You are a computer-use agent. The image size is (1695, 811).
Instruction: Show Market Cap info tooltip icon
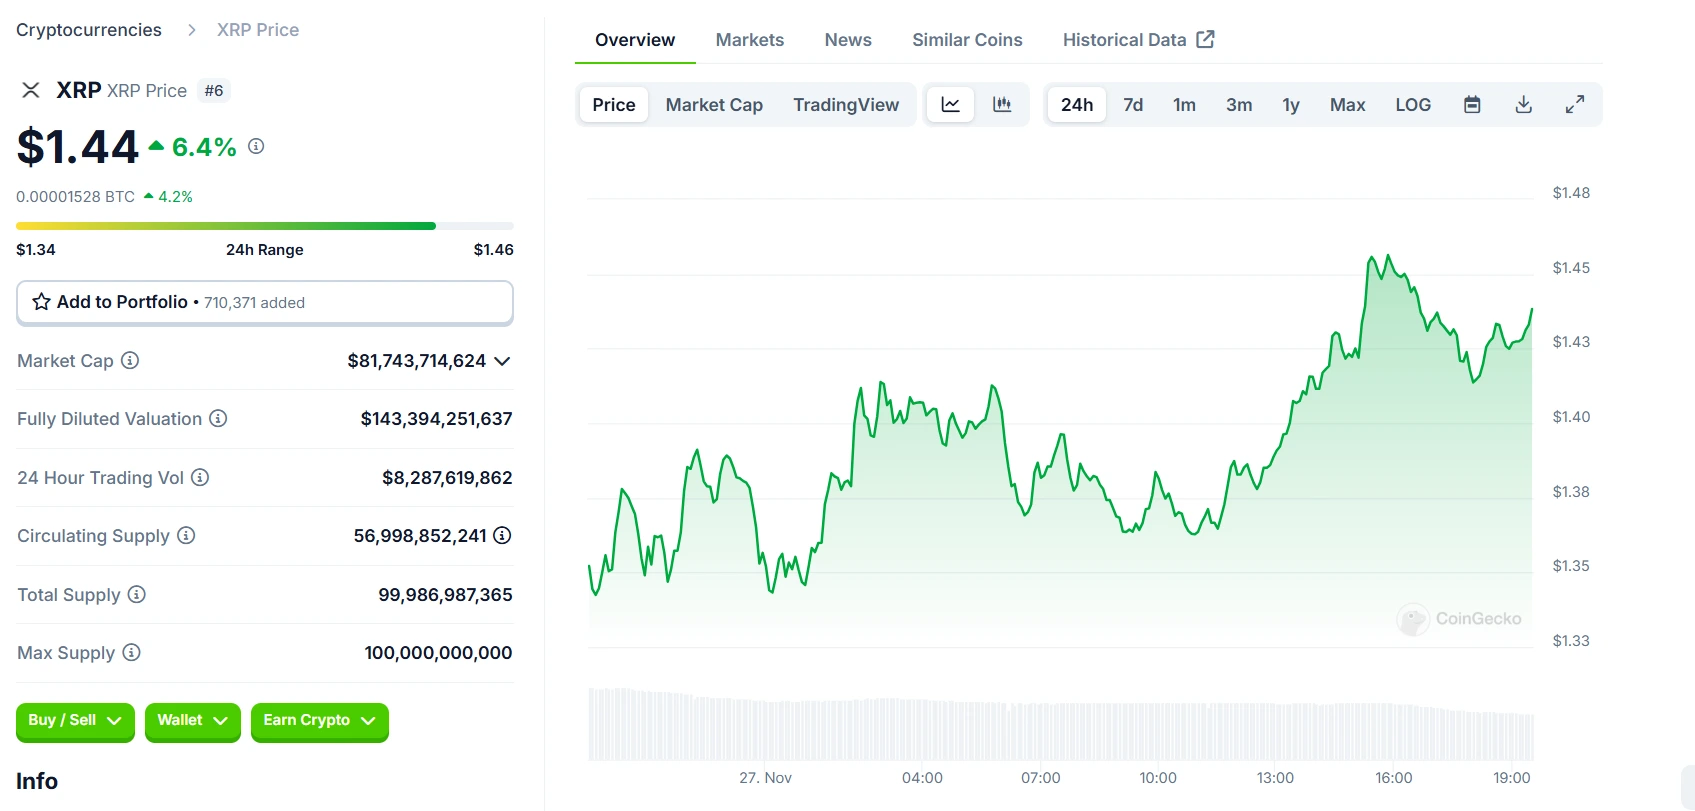click(x=130, y=360)
